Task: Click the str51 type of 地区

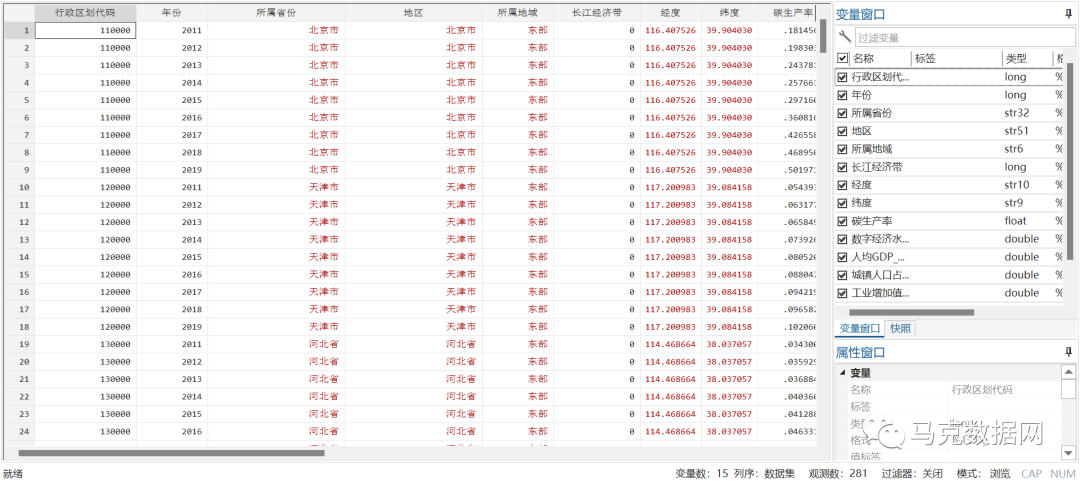Action: coord(1017,131)
